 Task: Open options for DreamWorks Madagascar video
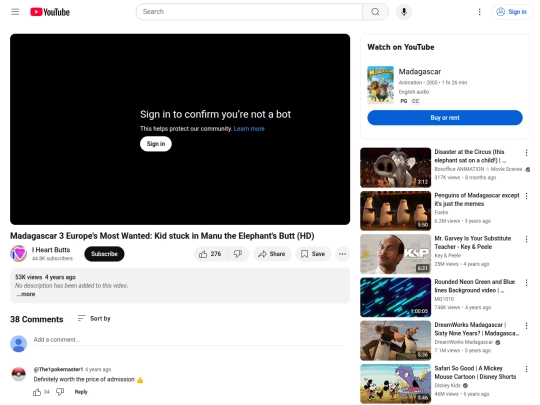click(526, 325)
